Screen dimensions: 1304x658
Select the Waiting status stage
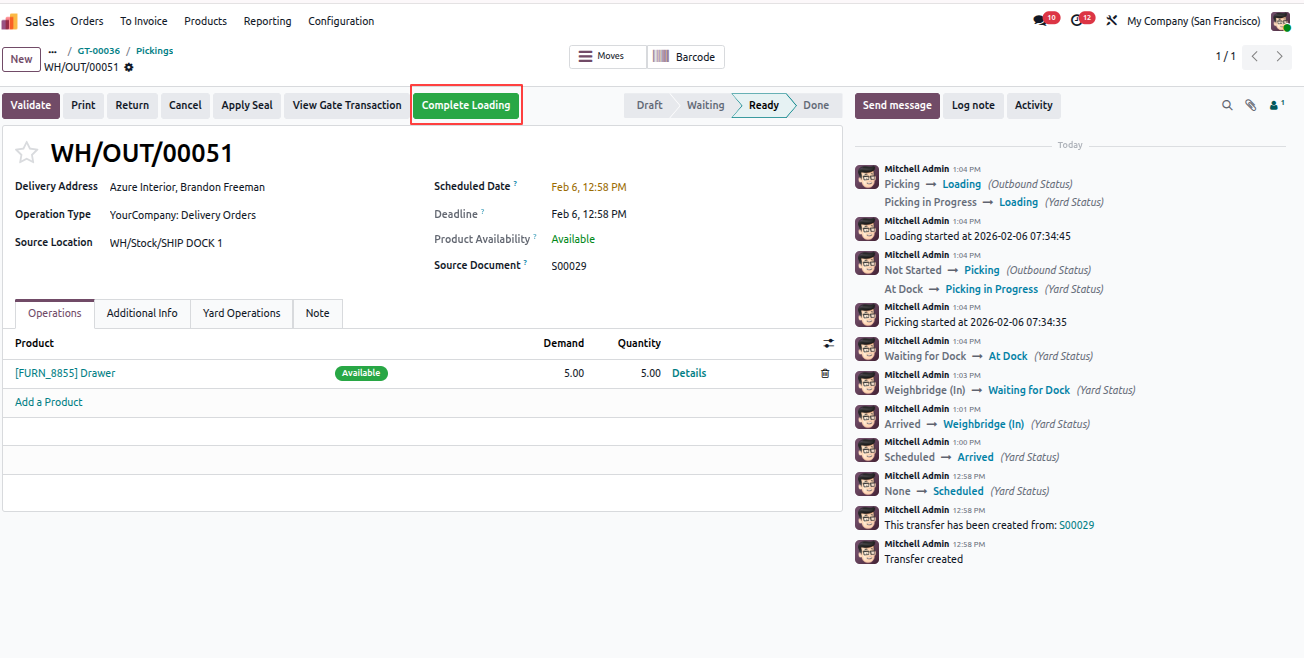tap(705, 105)
